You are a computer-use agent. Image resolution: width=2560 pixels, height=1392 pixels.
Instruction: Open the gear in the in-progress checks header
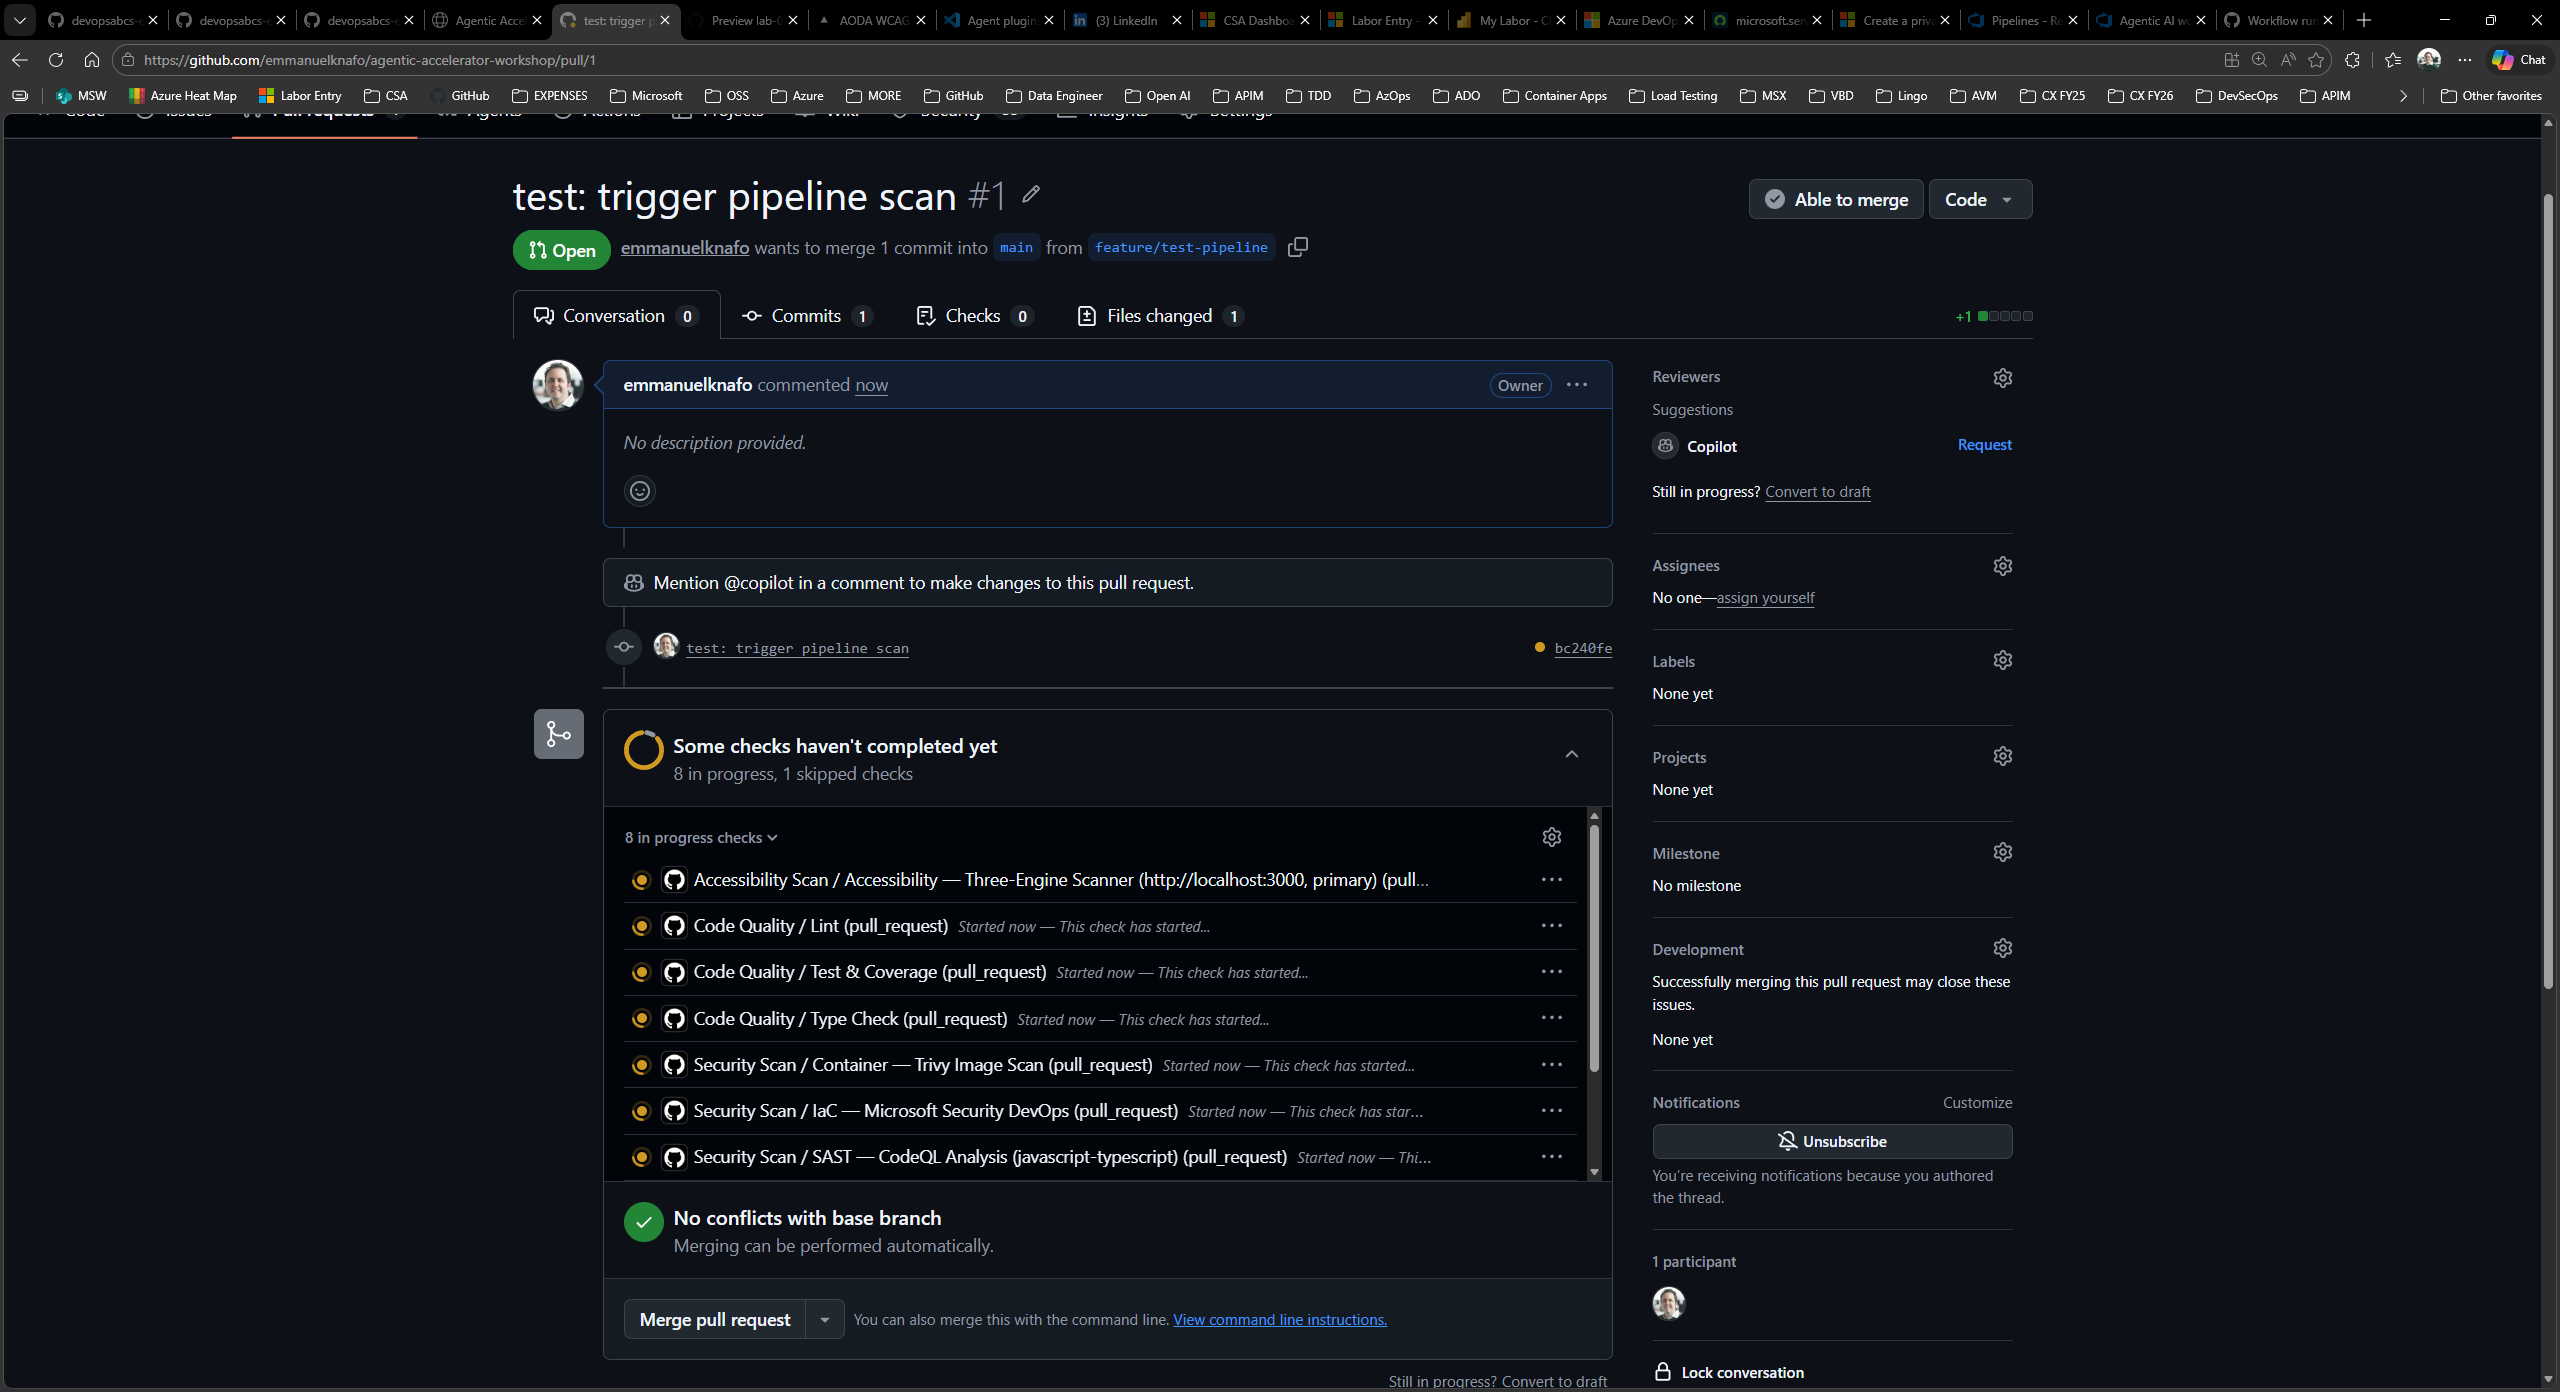(1550, 837)
